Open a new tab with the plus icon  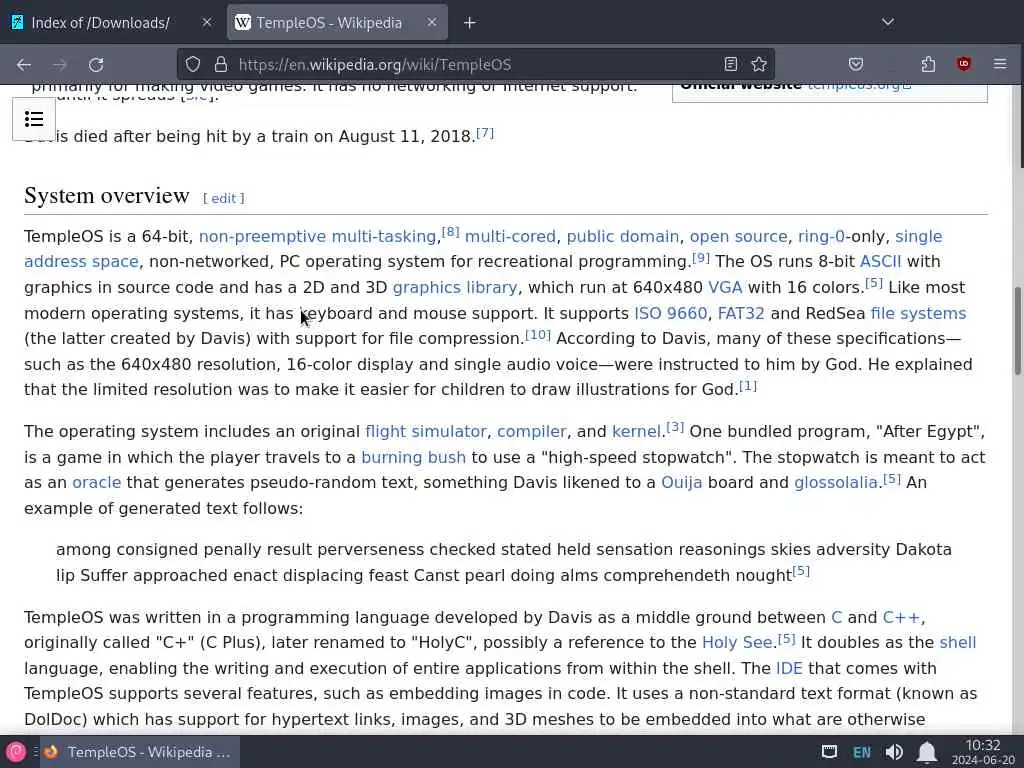(470, 23)
